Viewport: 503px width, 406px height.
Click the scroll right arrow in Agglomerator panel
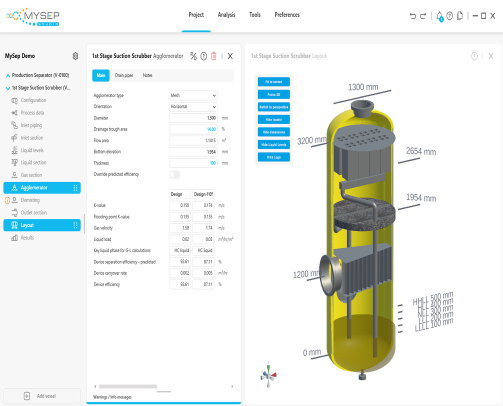tap(232, 387)
